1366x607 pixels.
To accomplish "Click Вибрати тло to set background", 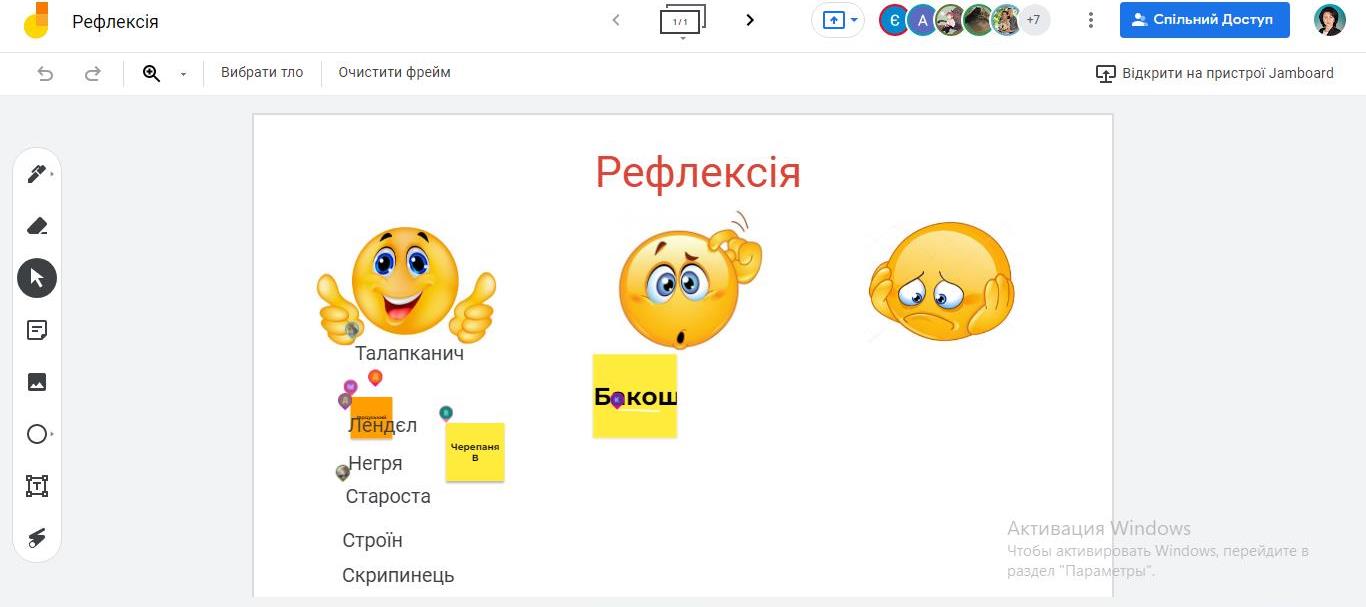I will [x=262, y=72].
